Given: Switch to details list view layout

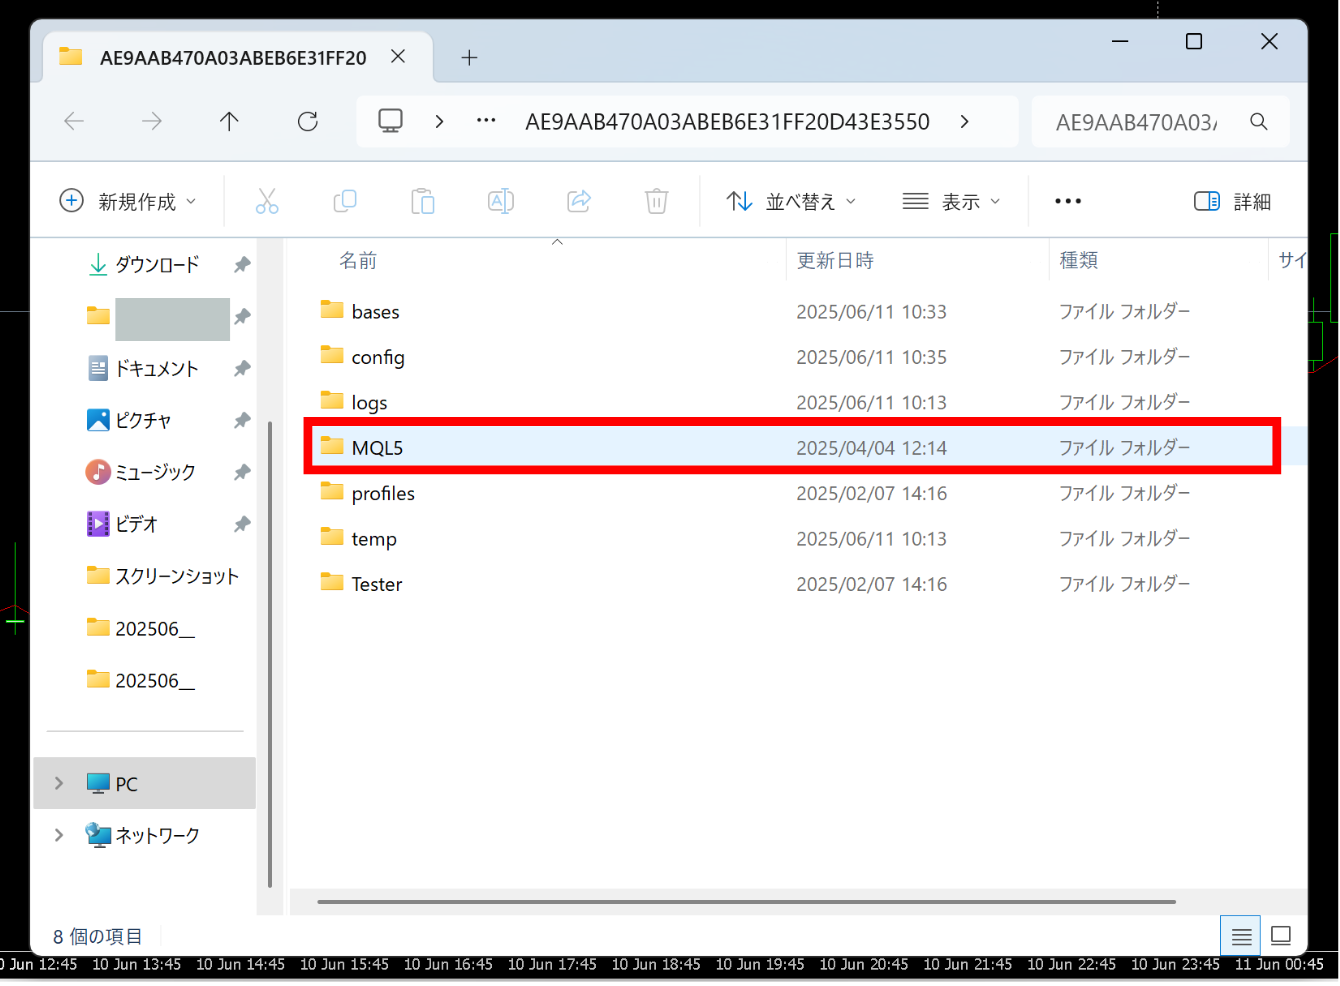Looking at the screenshot, I should click(1241, 936).
